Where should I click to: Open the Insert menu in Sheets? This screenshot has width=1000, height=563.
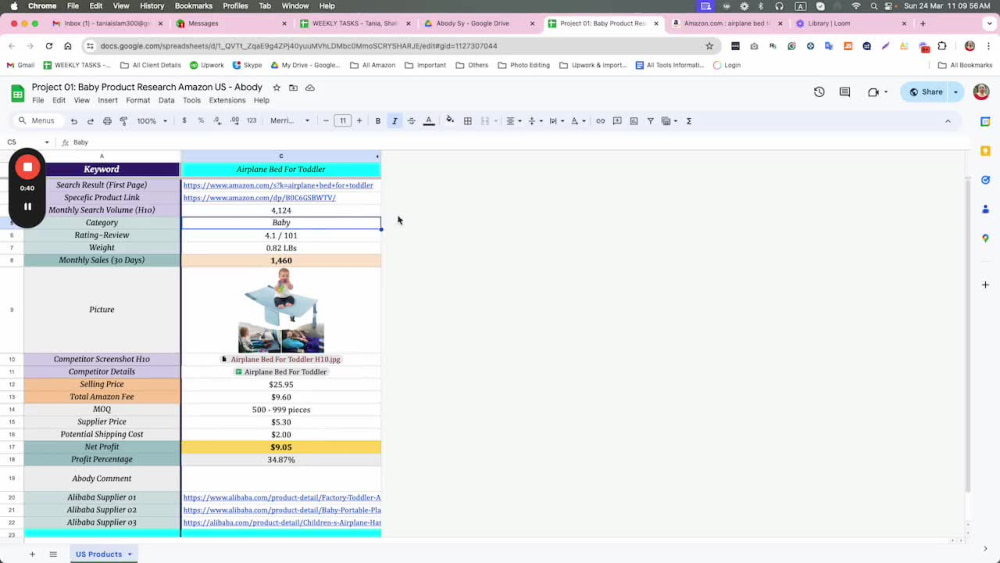coord(107,100)
